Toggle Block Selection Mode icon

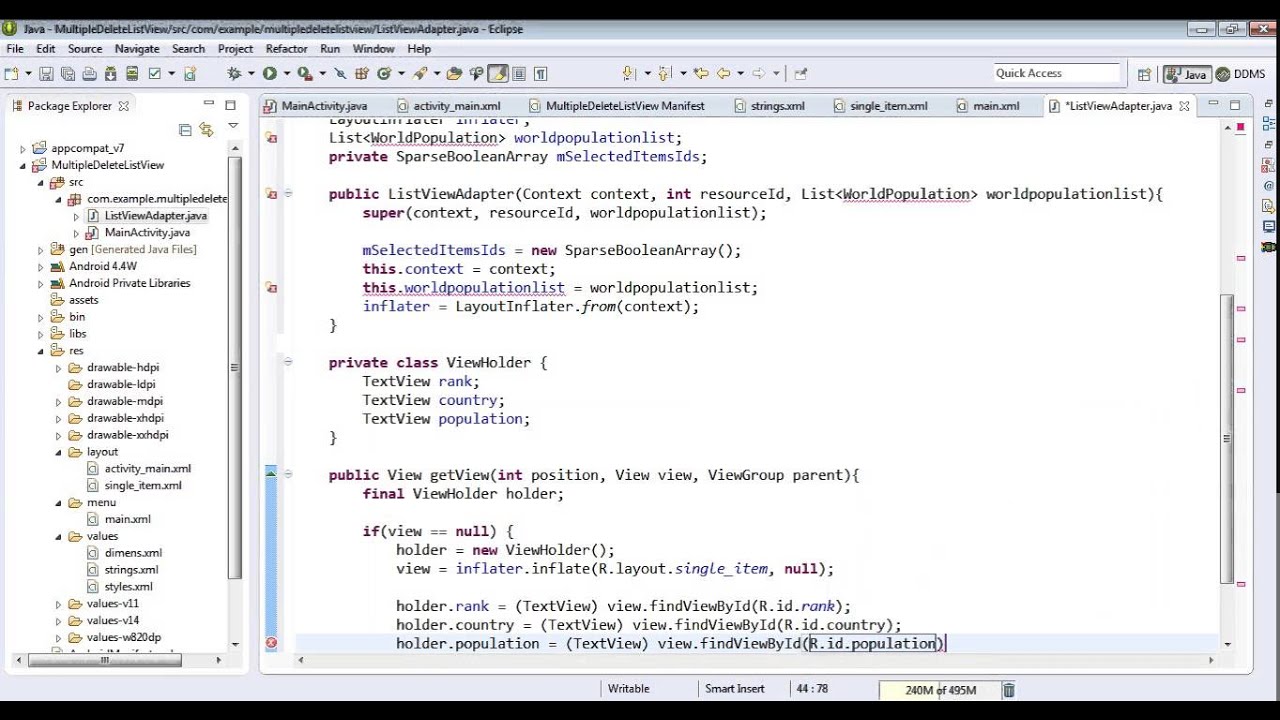point(519,73)
